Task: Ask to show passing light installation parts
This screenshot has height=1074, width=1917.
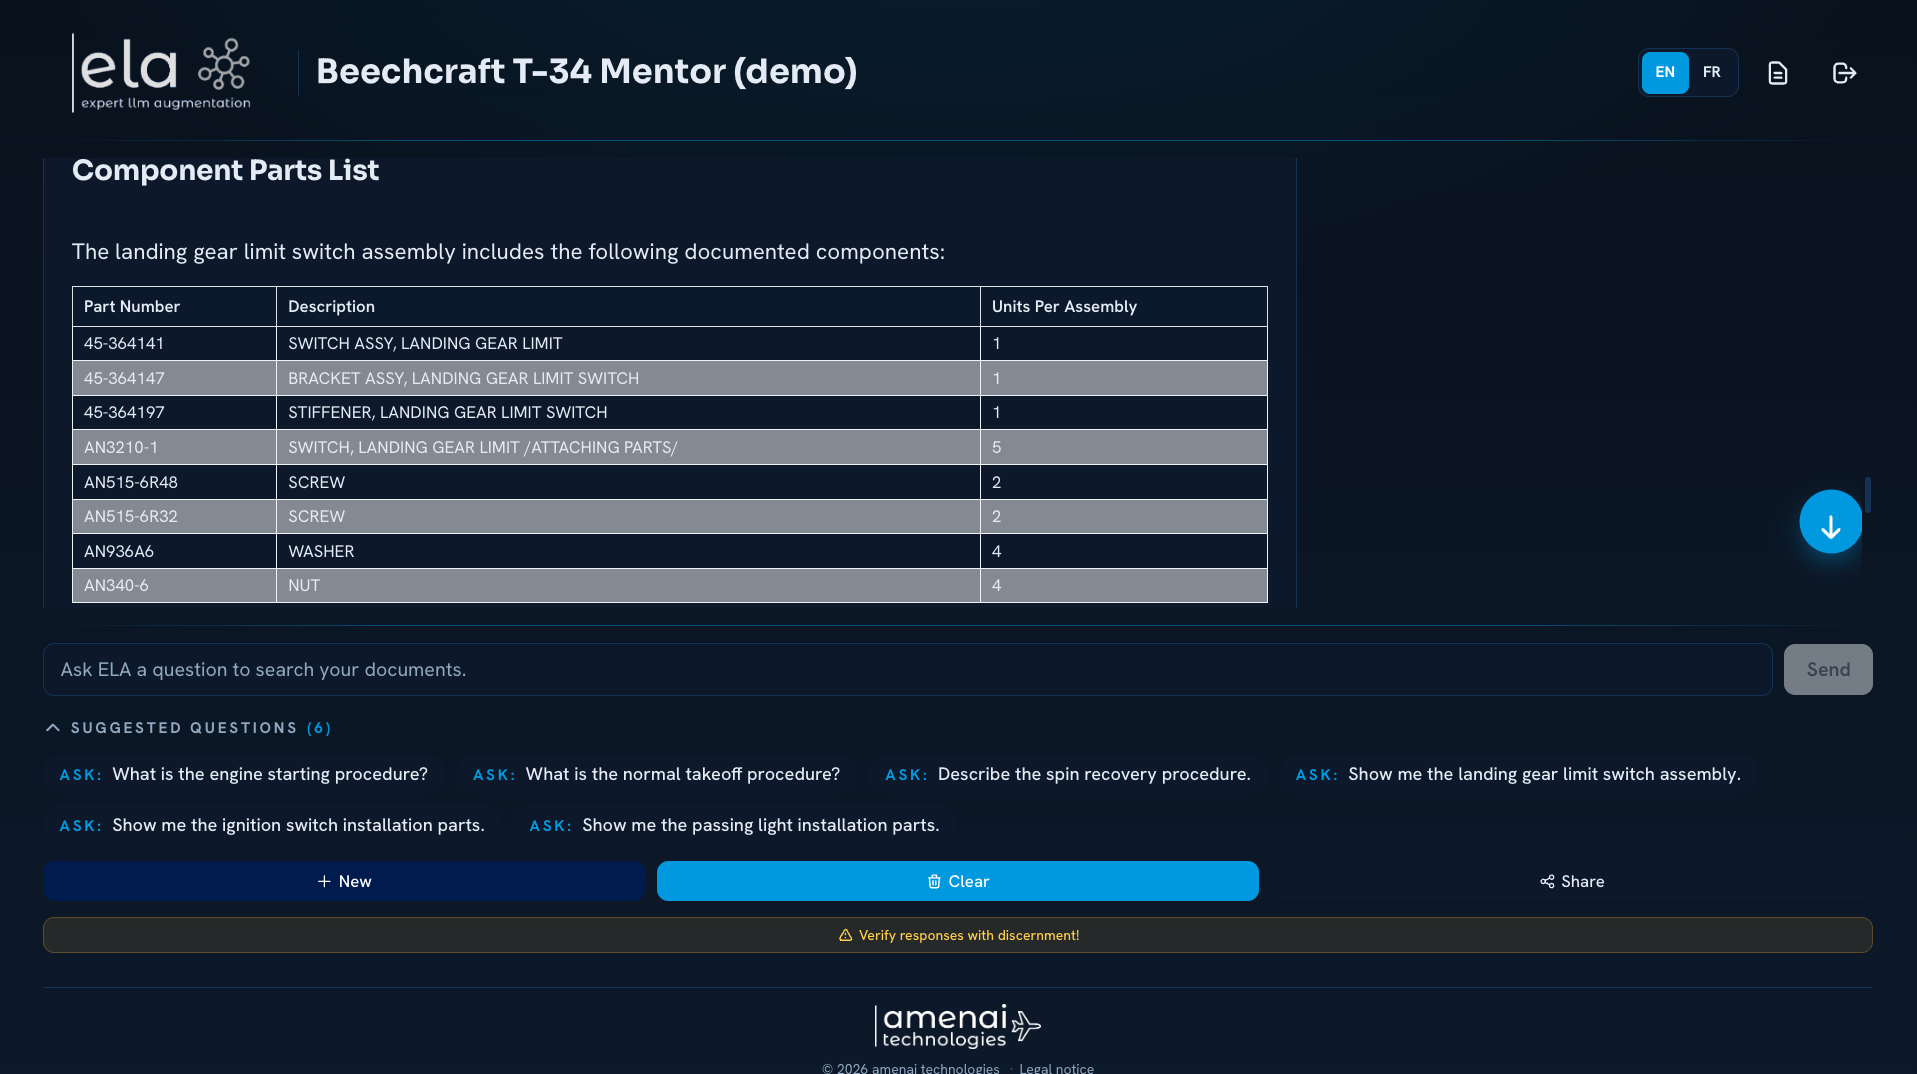Action: tap(735, 825)
